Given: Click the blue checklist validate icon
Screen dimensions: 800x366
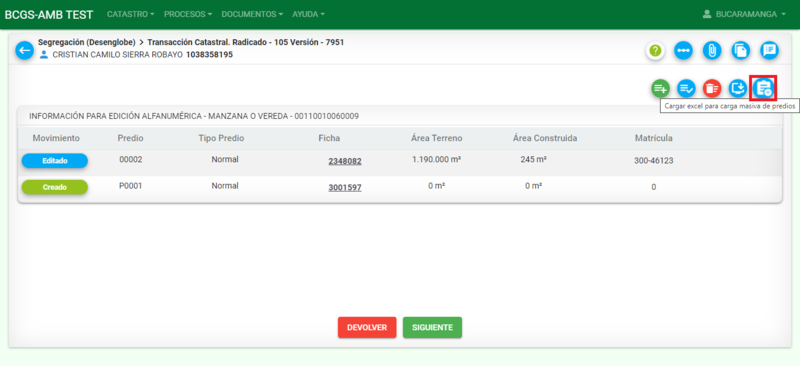Looking at the screenshot, I should [686, 88].
